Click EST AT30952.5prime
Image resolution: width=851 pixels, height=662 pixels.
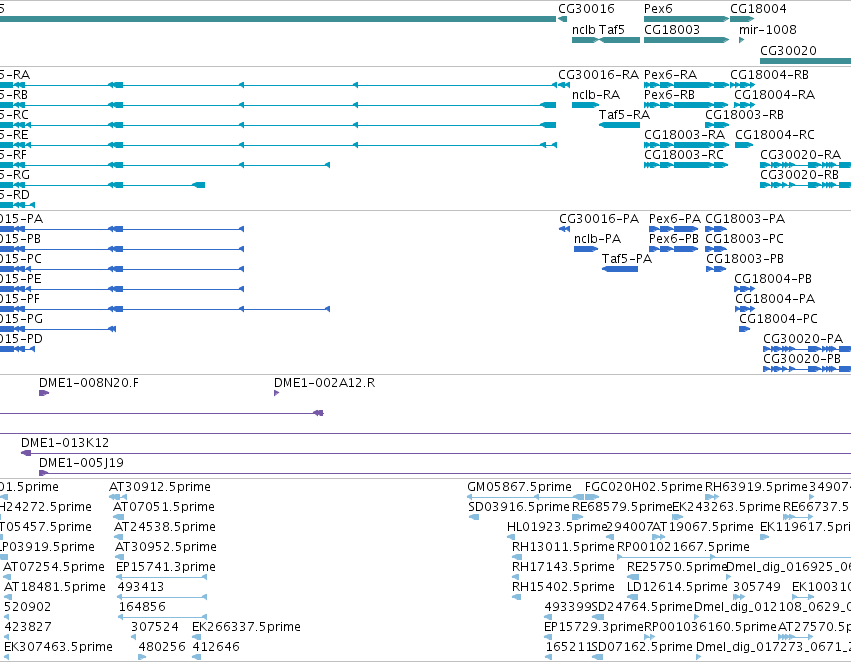coord(166,547)
